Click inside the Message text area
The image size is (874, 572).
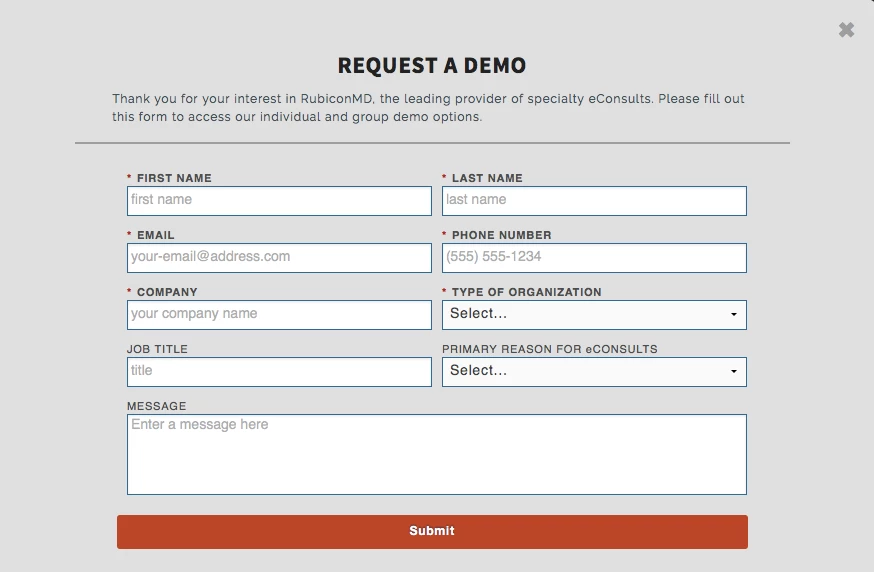pyautogui.click(x=437, y=454)
